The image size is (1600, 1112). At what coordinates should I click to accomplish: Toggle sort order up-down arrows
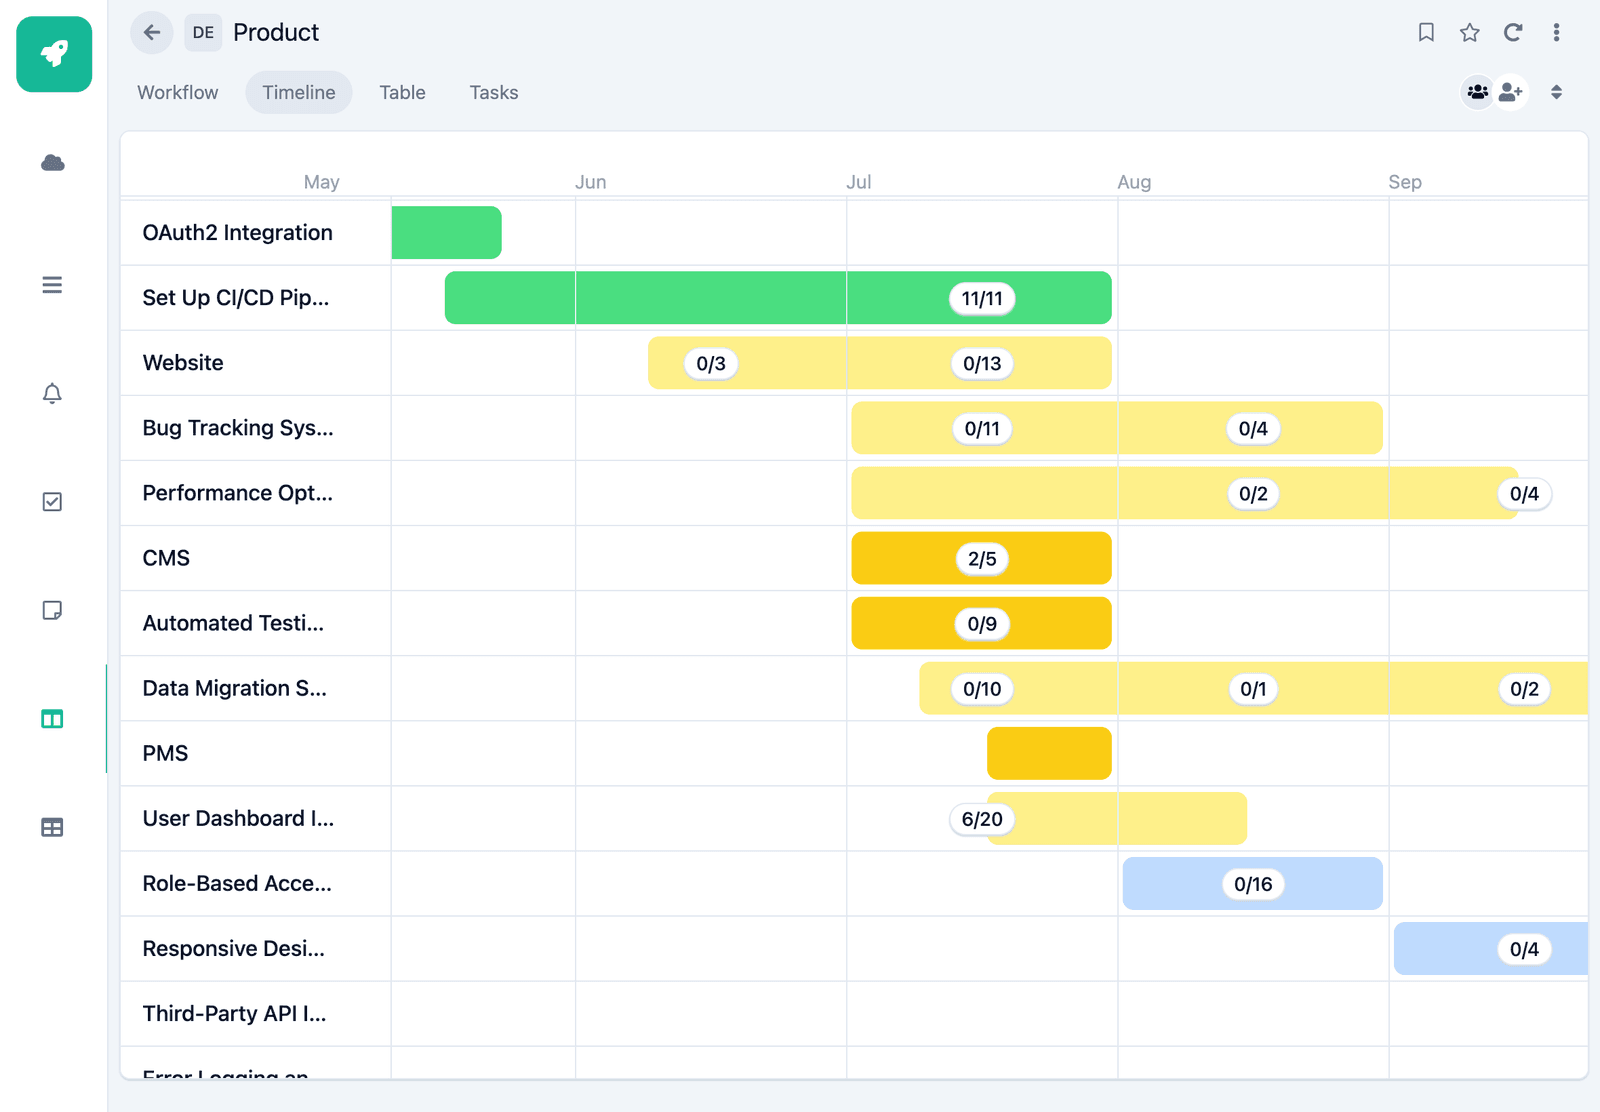pos(1556,92)
